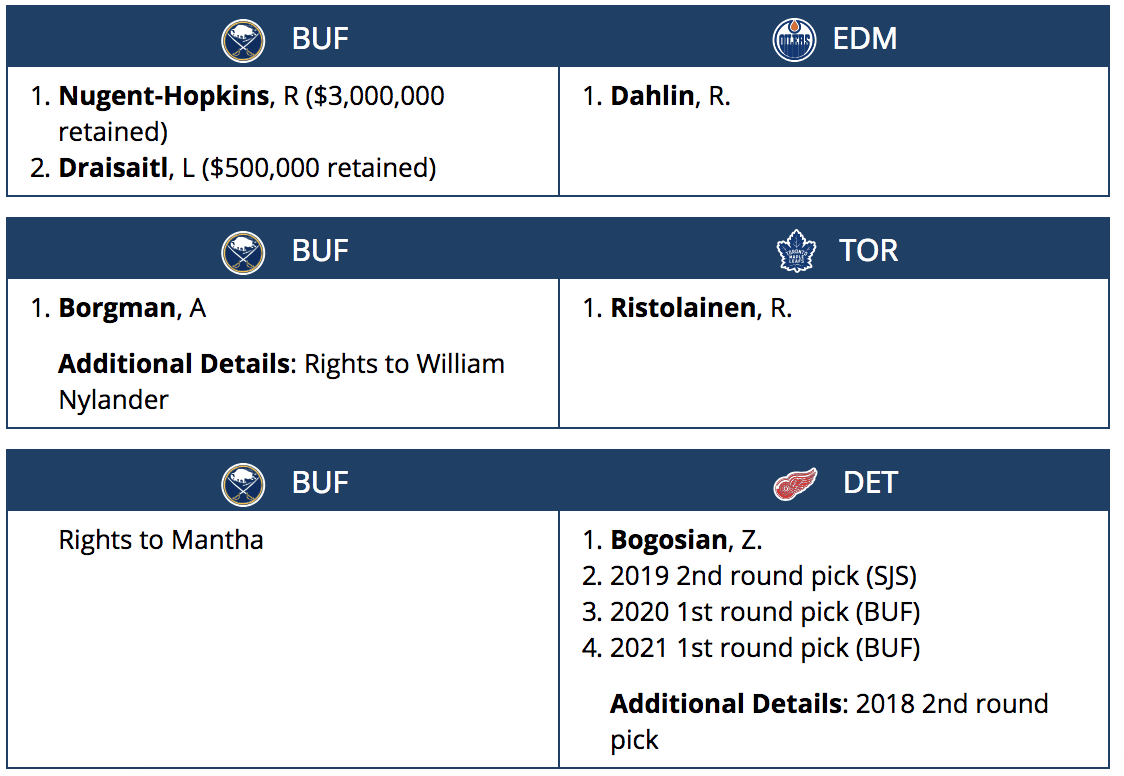Click the DET team header label
Viewport: 1124px width, 776px height.
click(x=870, y=483)
